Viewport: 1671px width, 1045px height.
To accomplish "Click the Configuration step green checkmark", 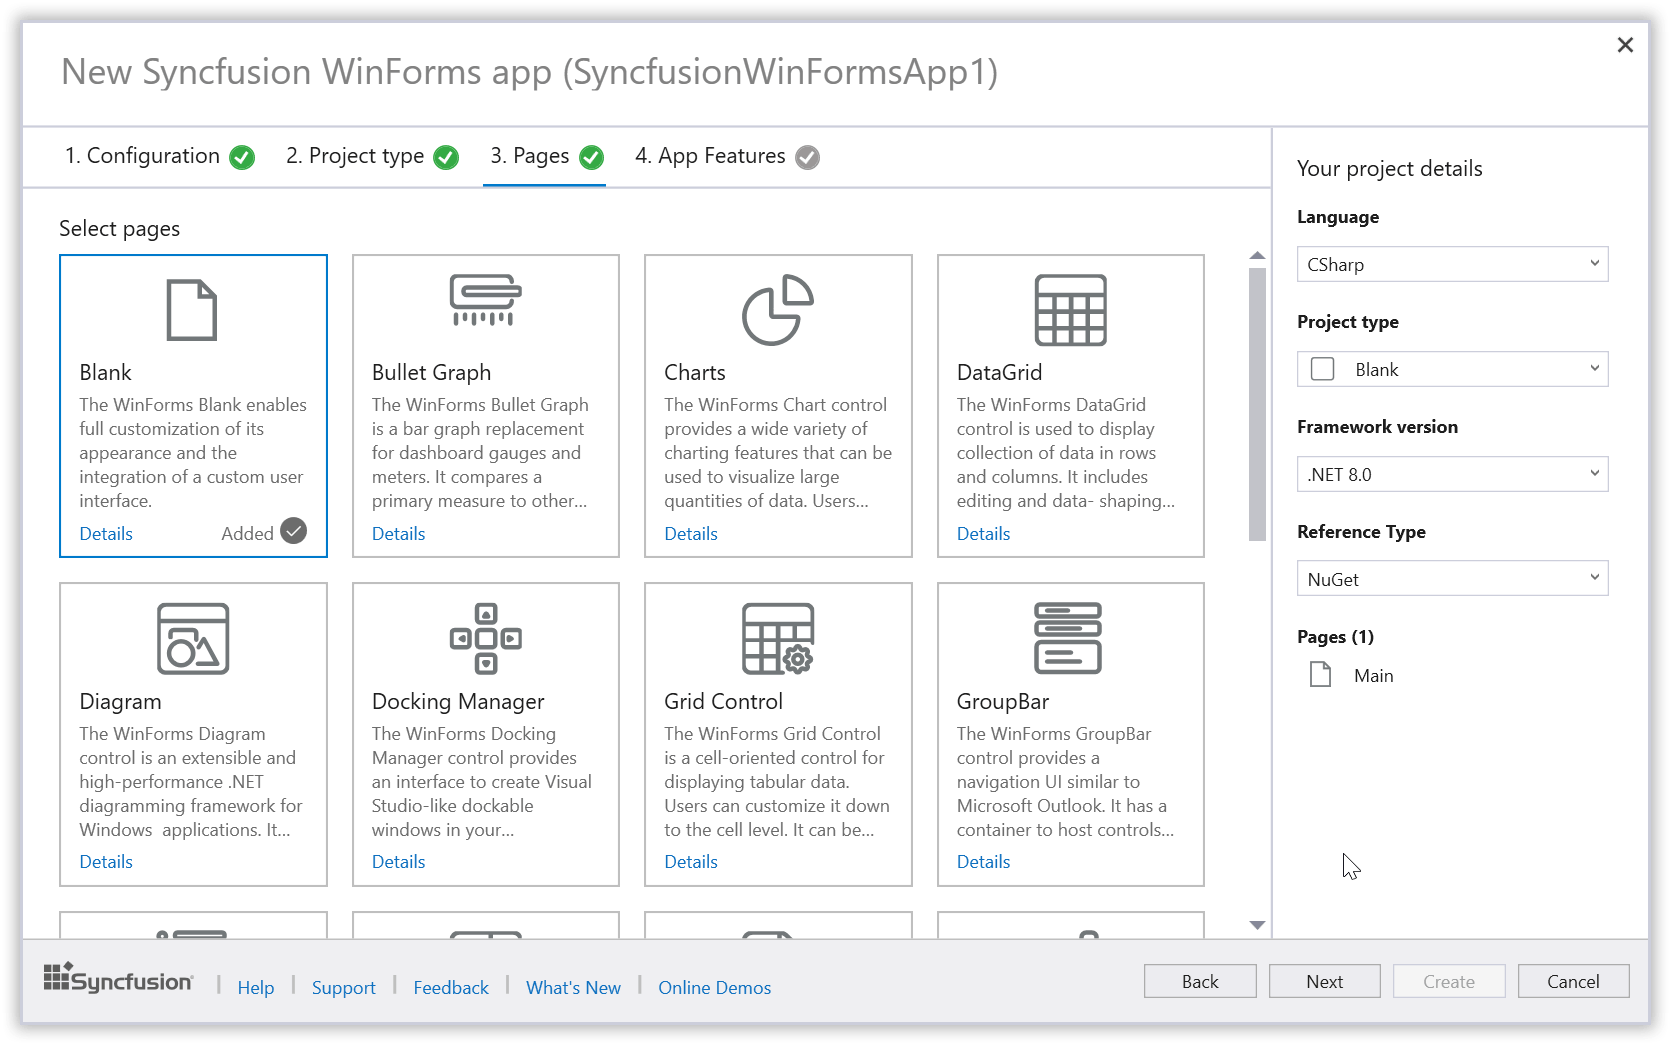I will [242, 157].
